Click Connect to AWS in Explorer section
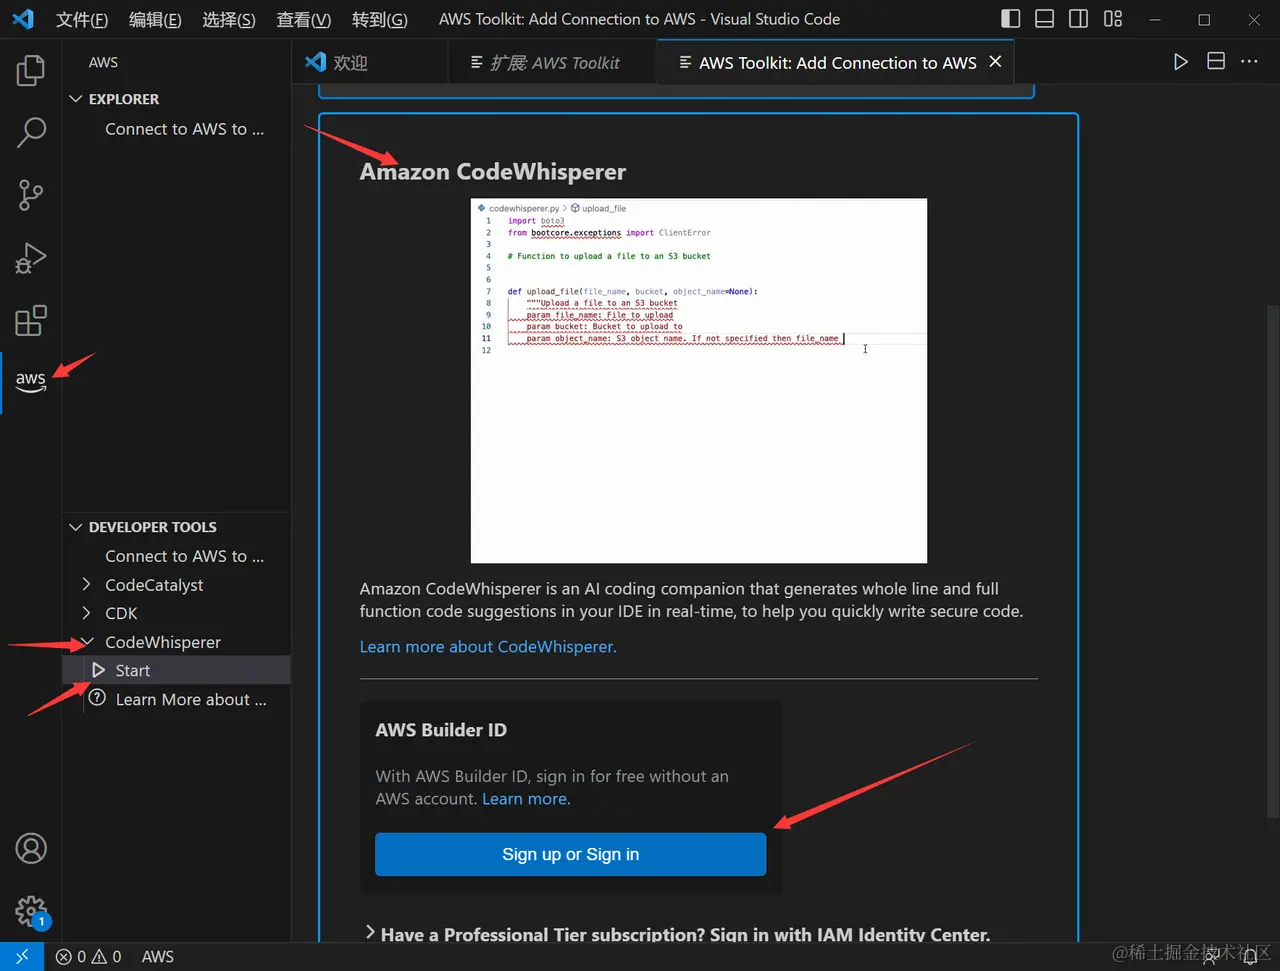1280x971 pixels. pos(185,129)
